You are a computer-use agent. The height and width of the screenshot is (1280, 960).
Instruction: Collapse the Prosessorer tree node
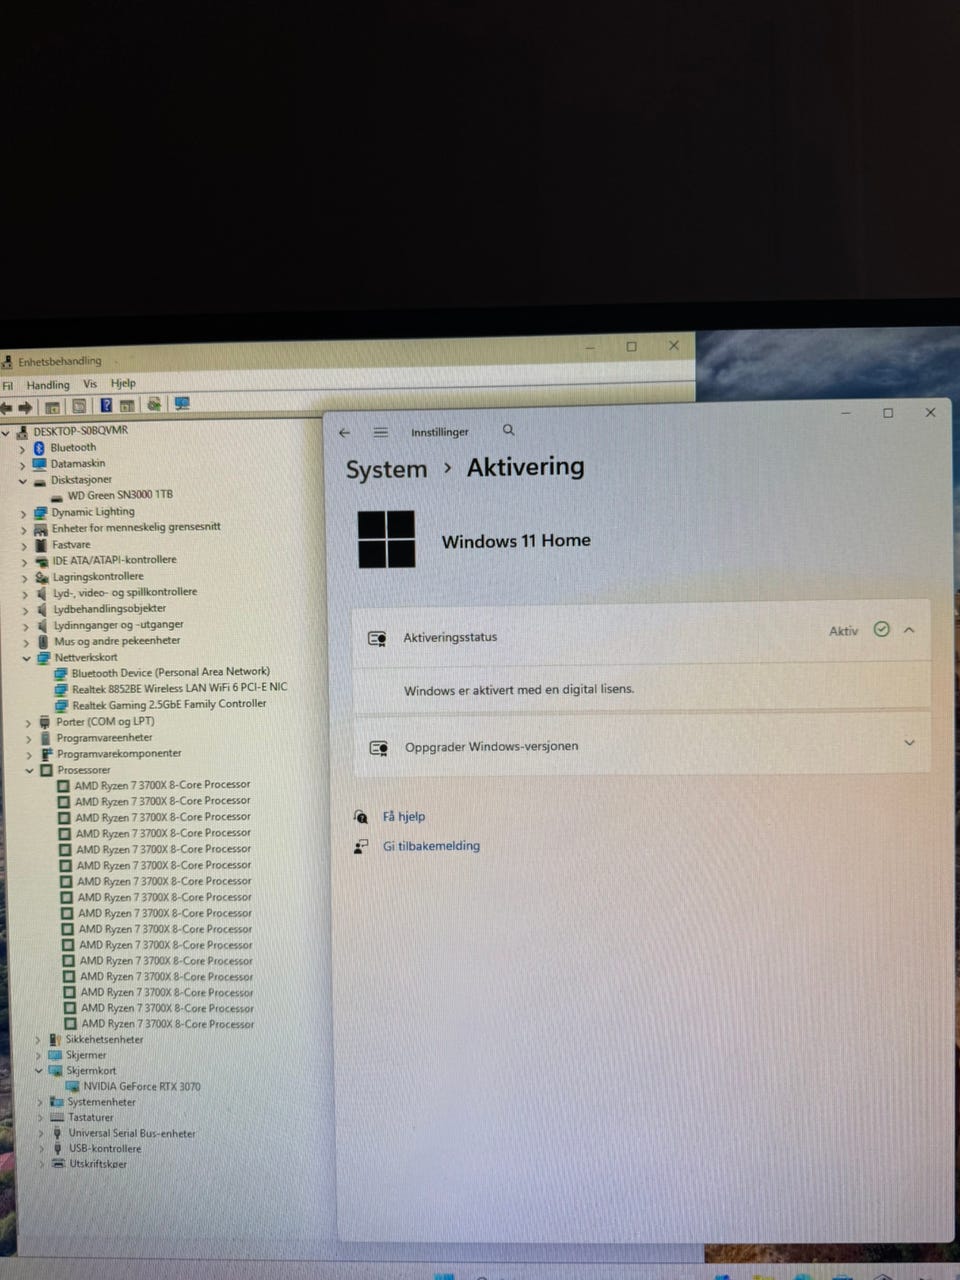30,771
